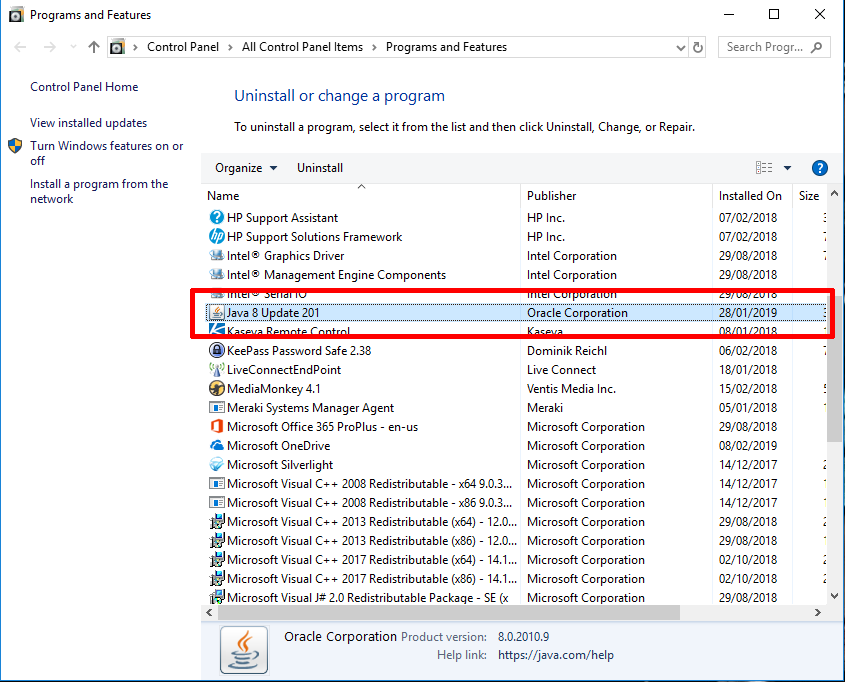Click Control Panel in the breadcrumb
This screenshot has height=682, width=845.
183,47
